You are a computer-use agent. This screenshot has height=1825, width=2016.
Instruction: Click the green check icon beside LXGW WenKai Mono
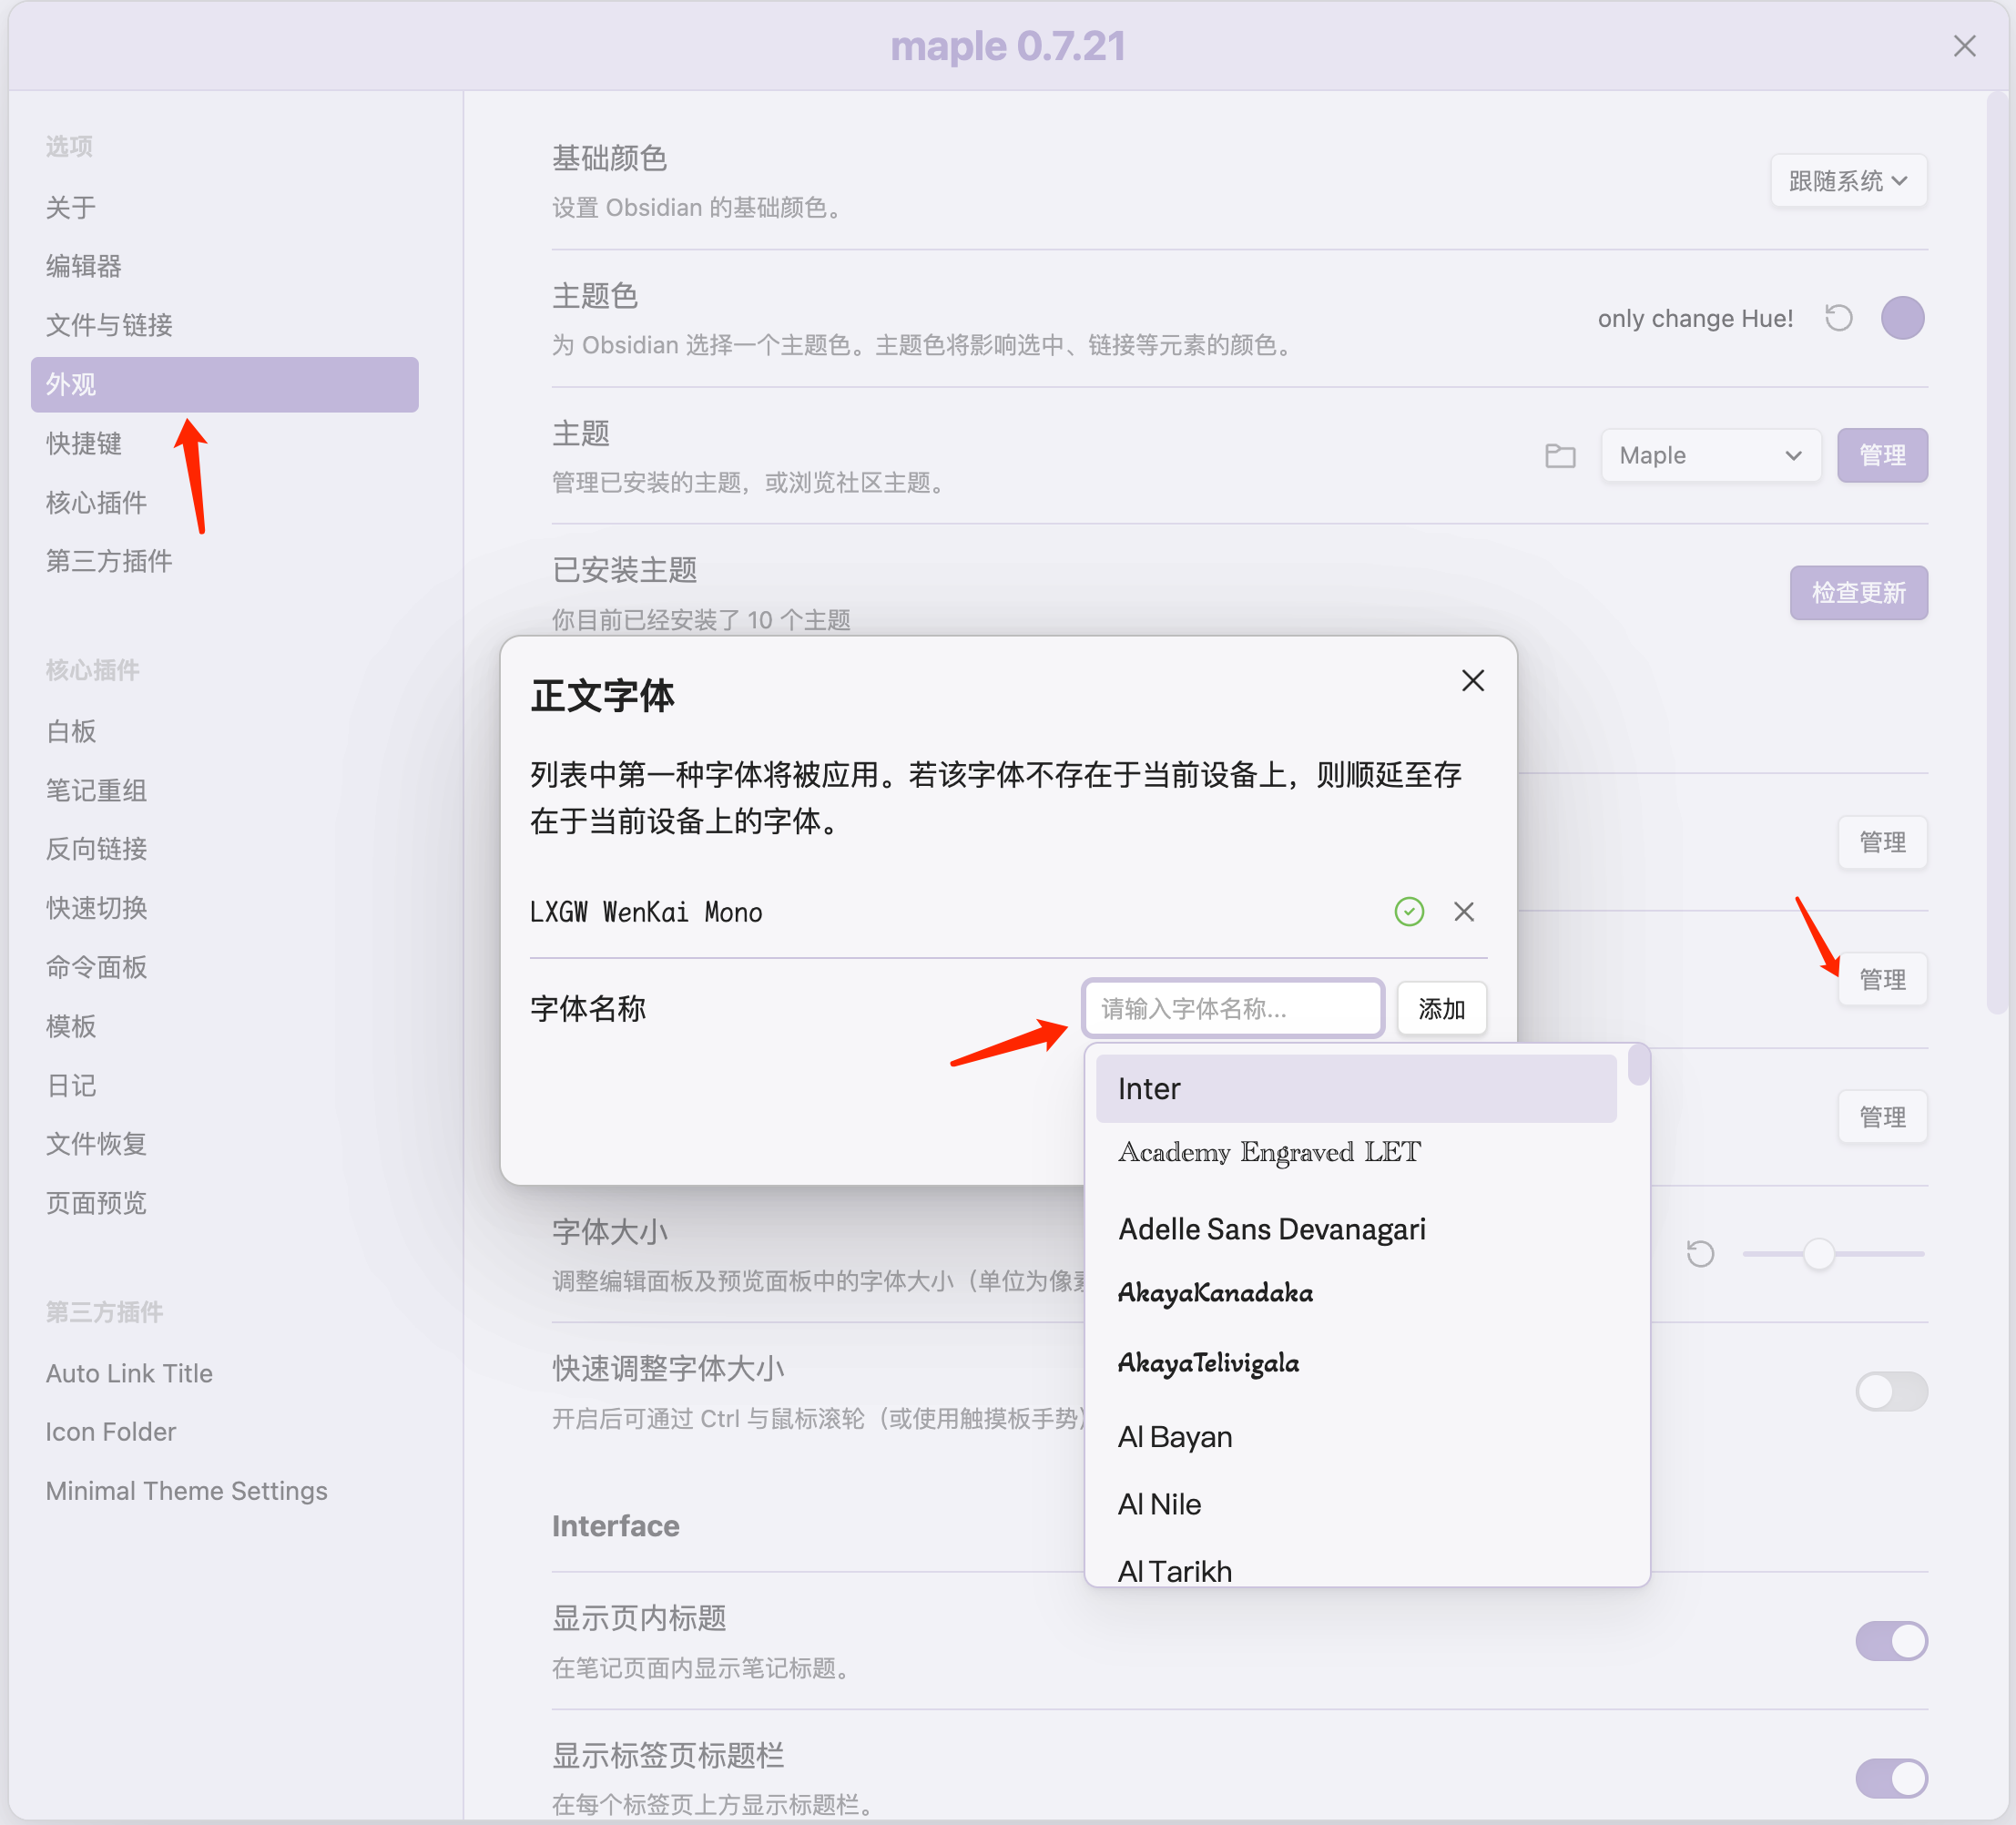coord(1409,911)
